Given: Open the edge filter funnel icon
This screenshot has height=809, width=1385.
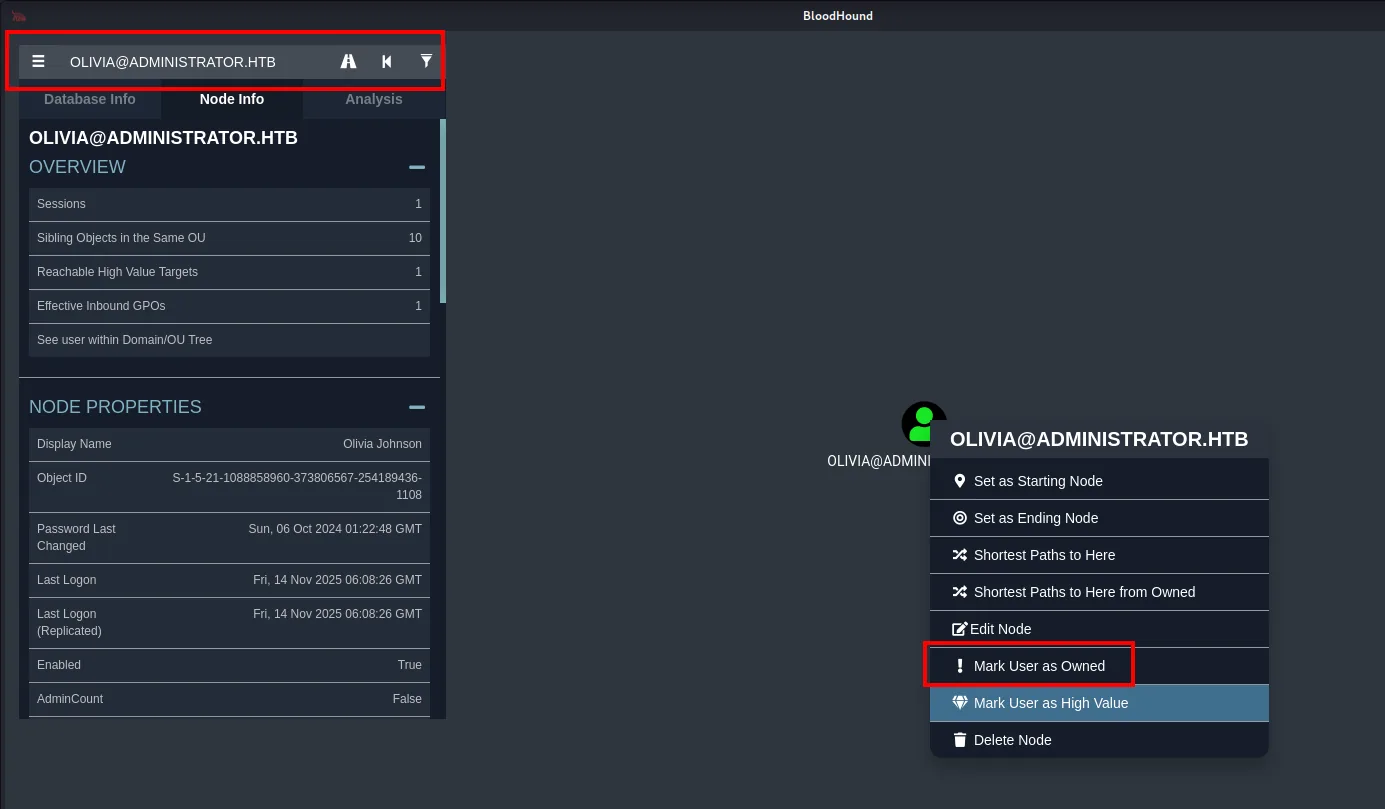Looking at the screenshot, I should [426, 62].
